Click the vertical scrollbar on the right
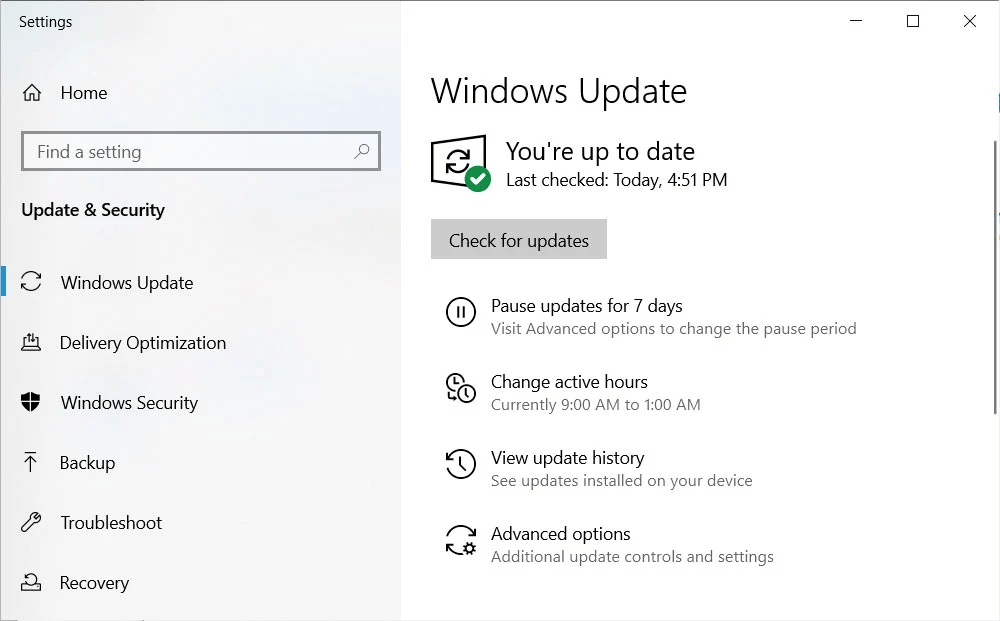 [x=995, y=277]
